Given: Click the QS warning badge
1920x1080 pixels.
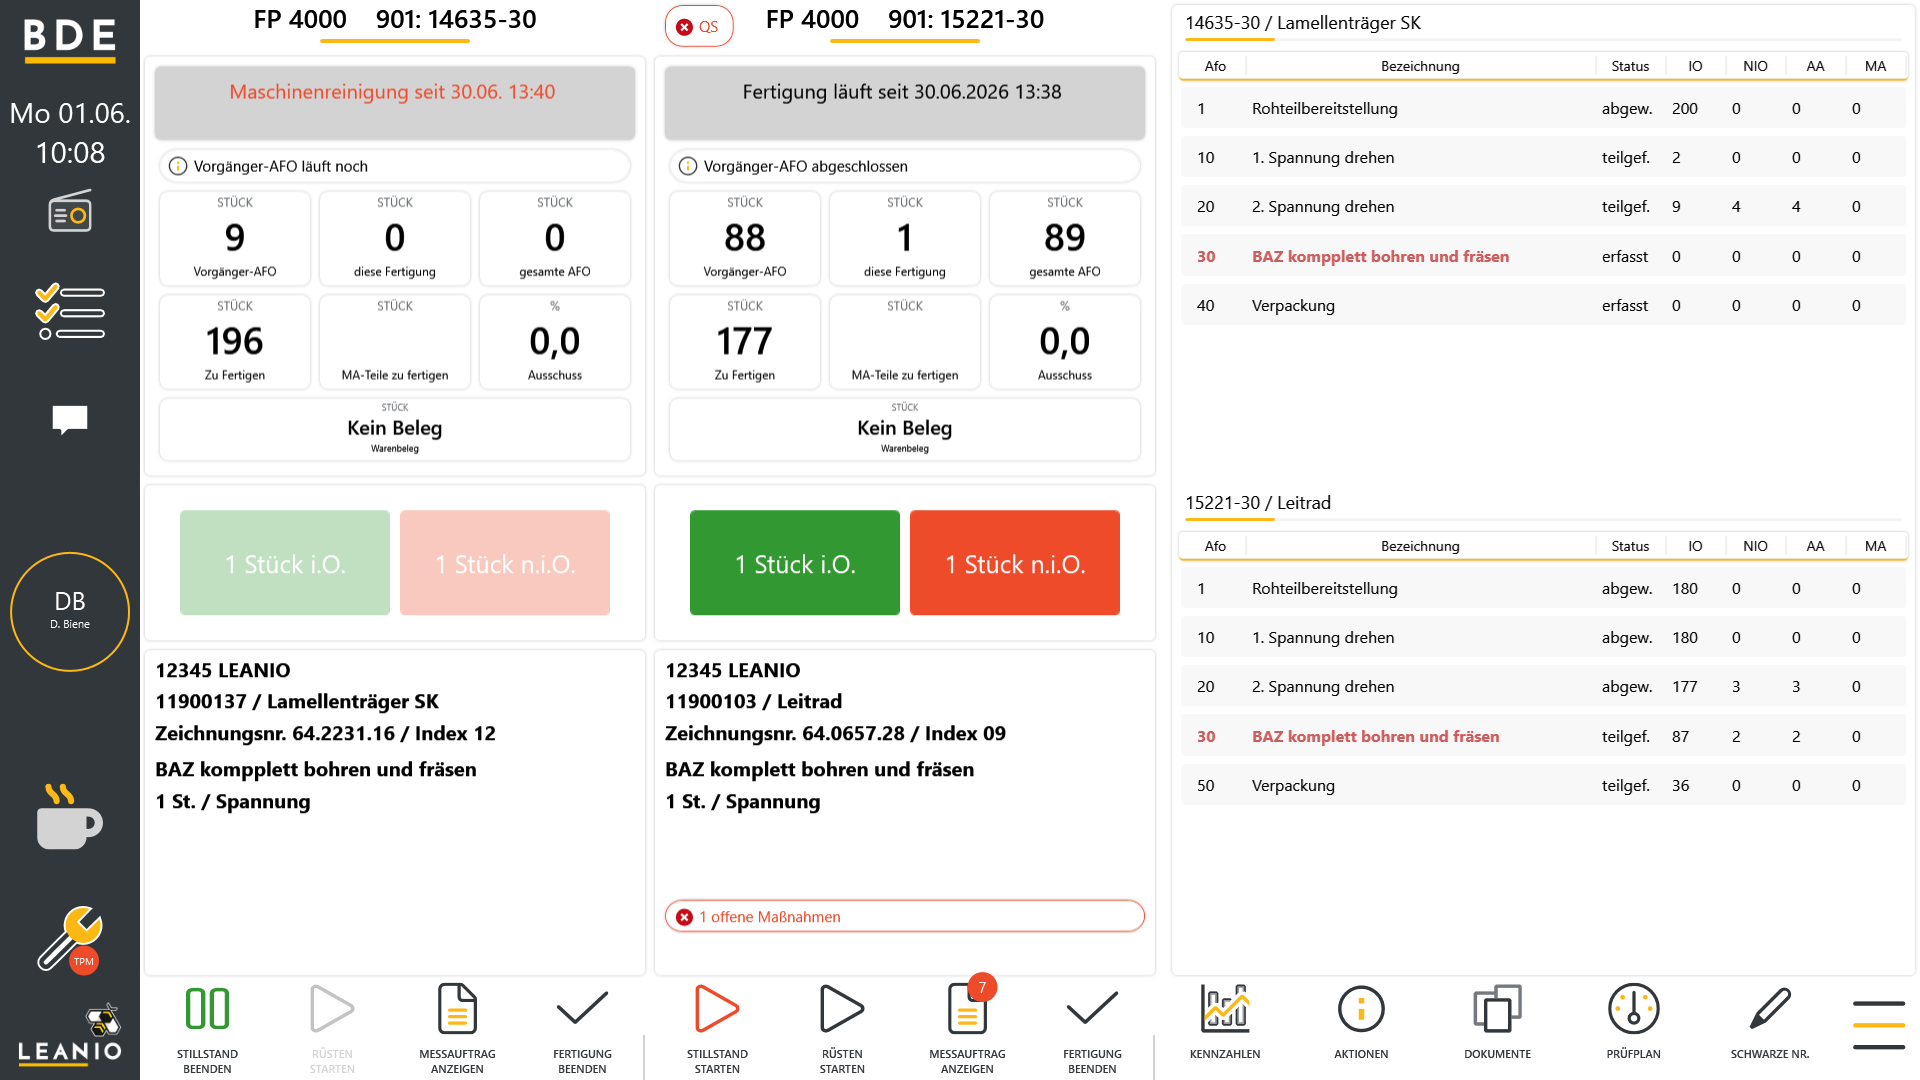Looking at the screenshot, I should coord(699,26).
